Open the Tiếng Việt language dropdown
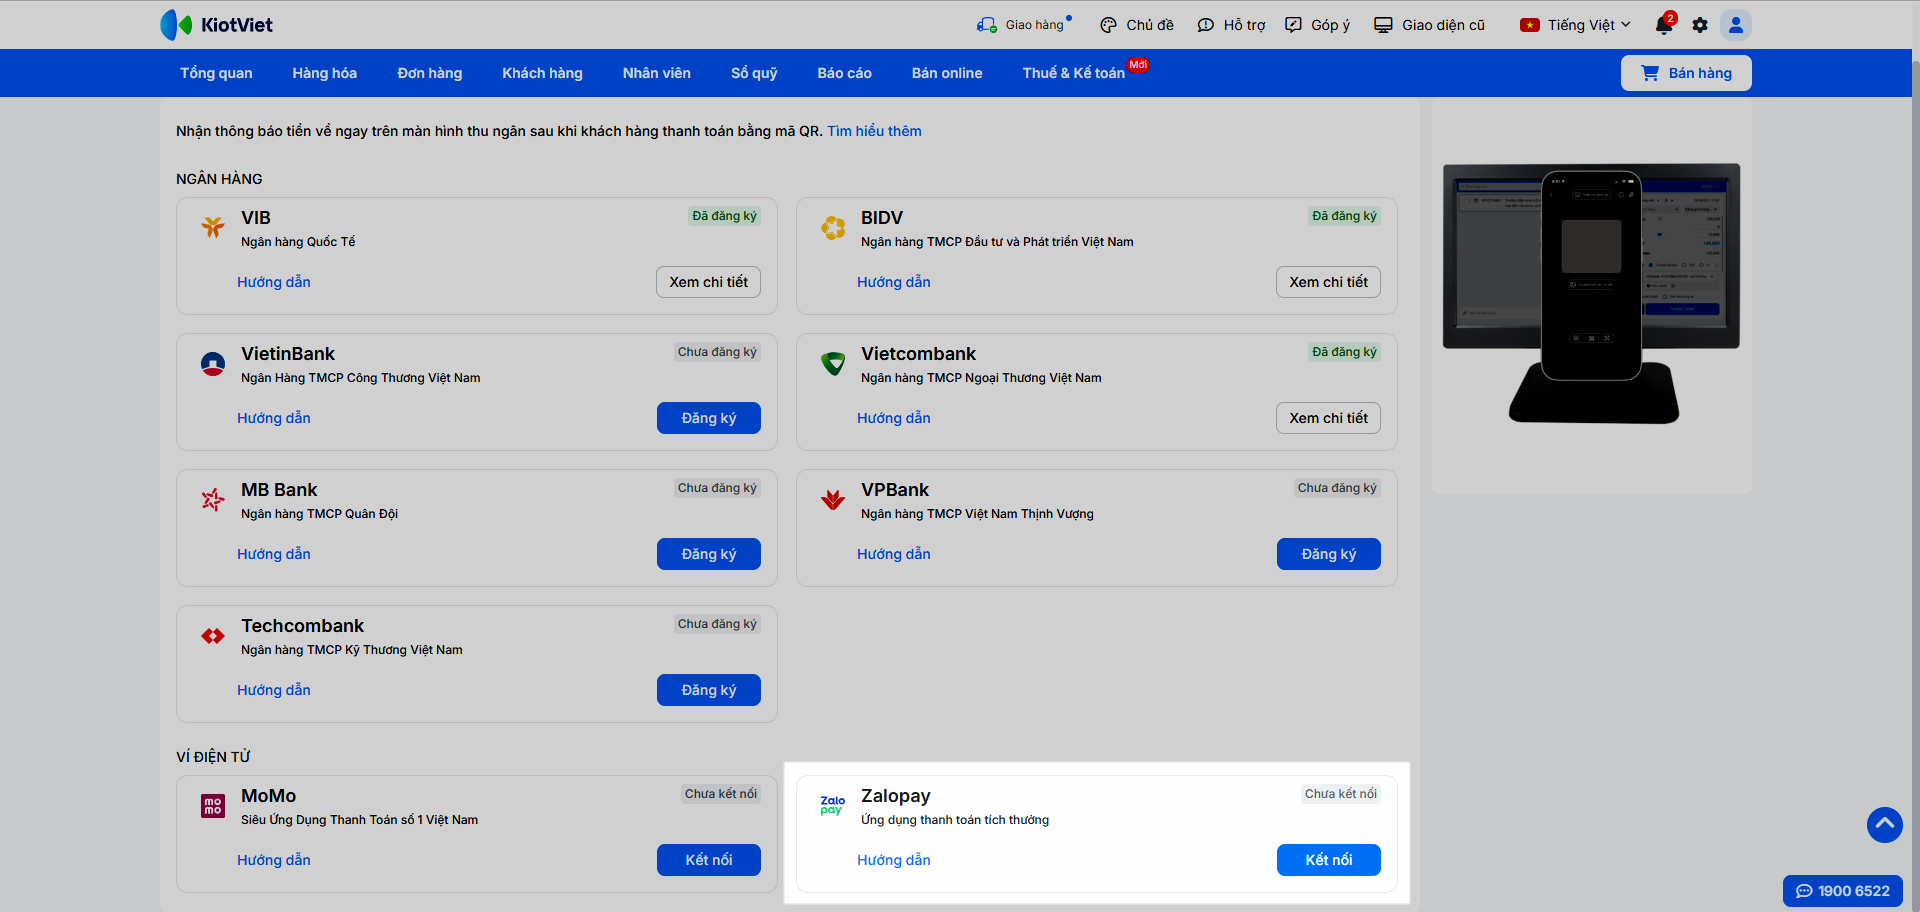 point(1576,25)
